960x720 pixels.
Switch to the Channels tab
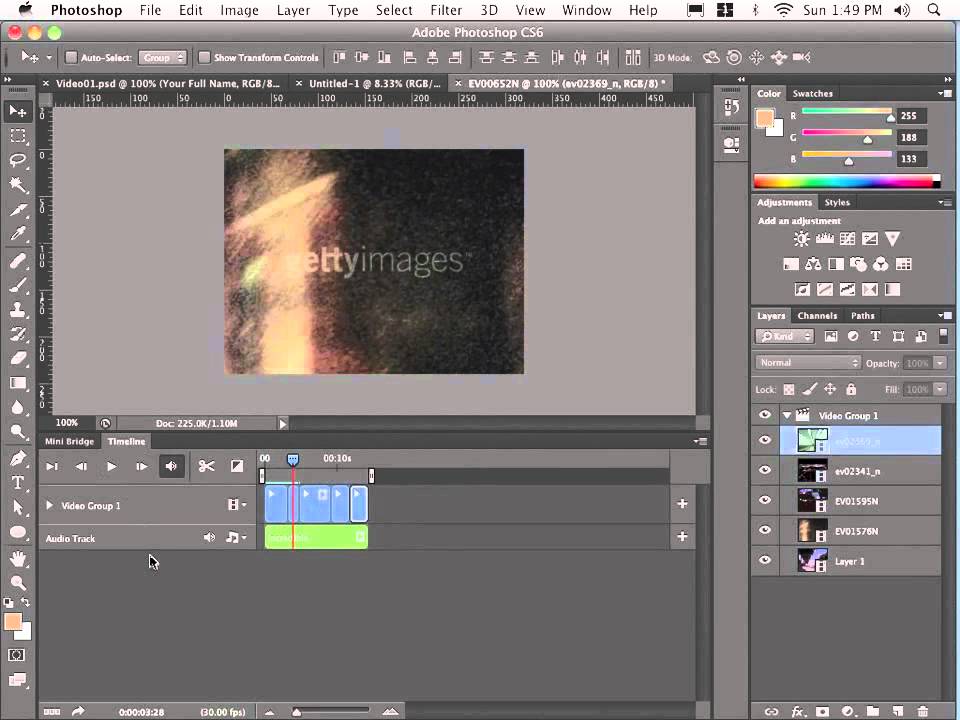(817, 316)
